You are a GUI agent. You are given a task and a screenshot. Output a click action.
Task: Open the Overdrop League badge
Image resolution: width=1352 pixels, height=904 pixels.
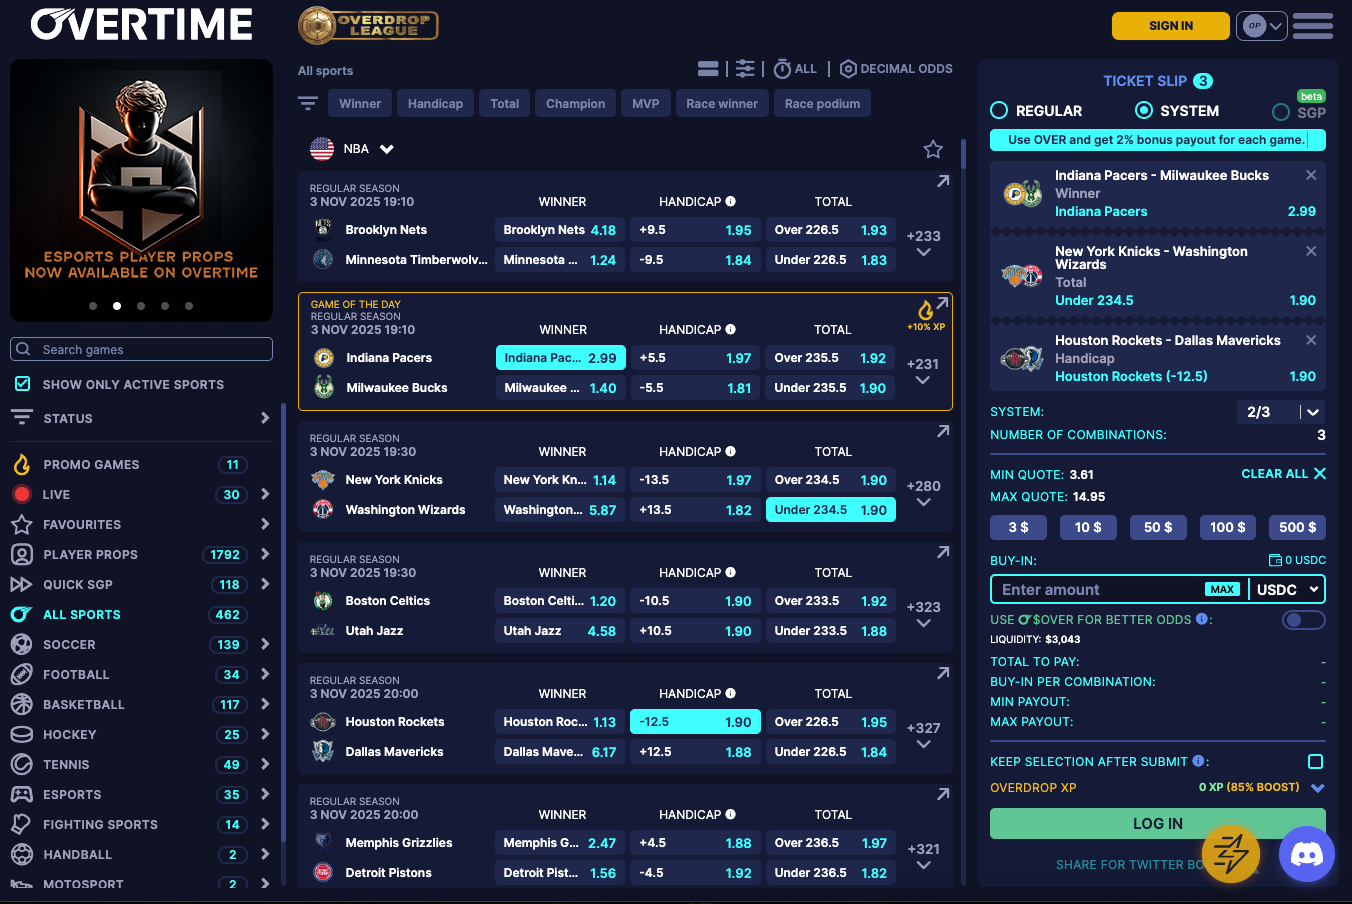click(x=368, y=25)
